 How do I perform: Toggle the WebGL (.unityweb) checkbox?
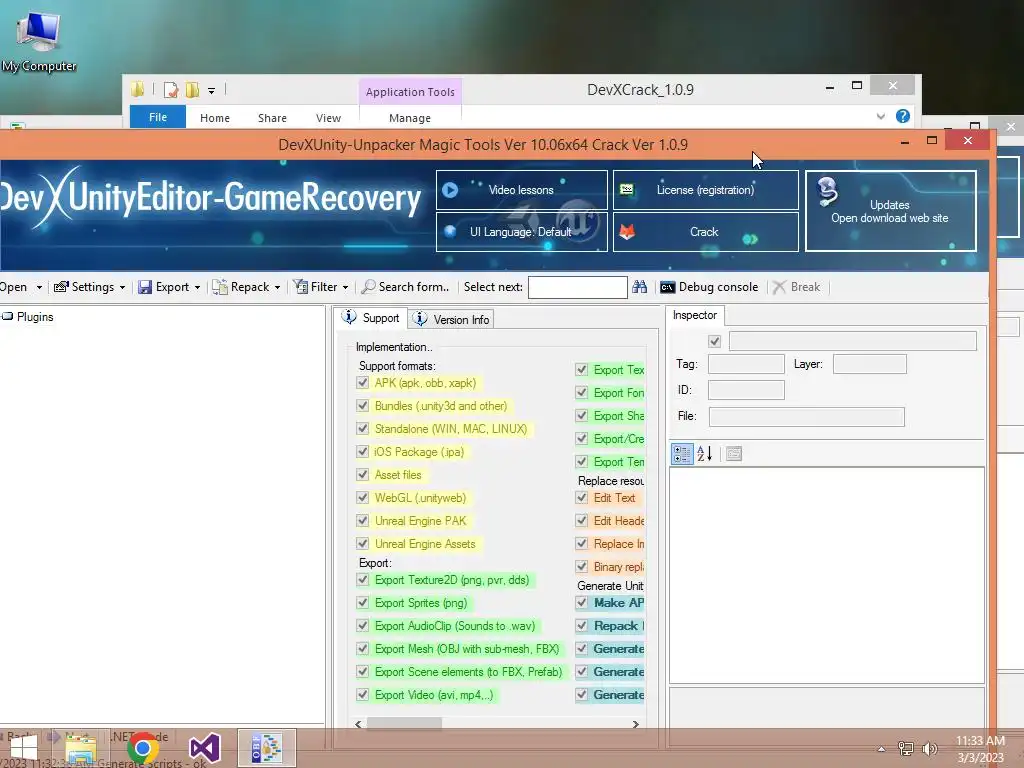[x=362, y=498]
